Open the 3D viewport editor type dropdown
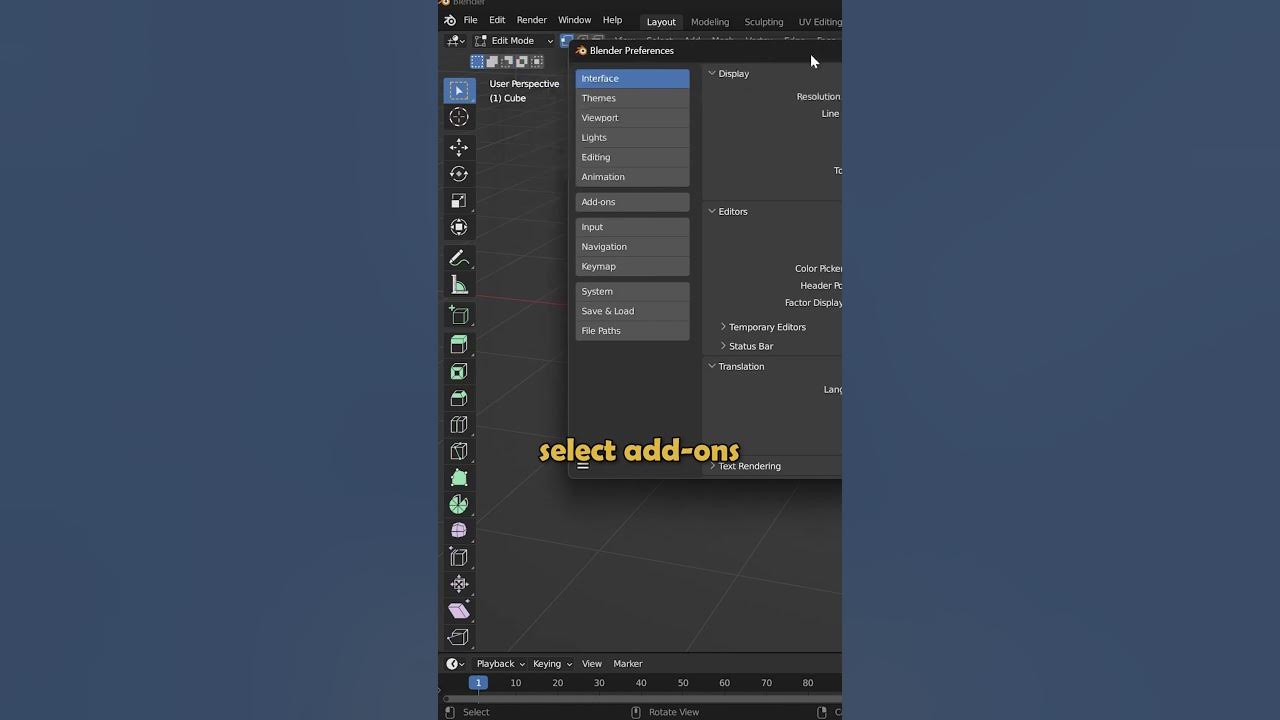The height and width of the screenshot is (720, 1280). click(456, 41)
